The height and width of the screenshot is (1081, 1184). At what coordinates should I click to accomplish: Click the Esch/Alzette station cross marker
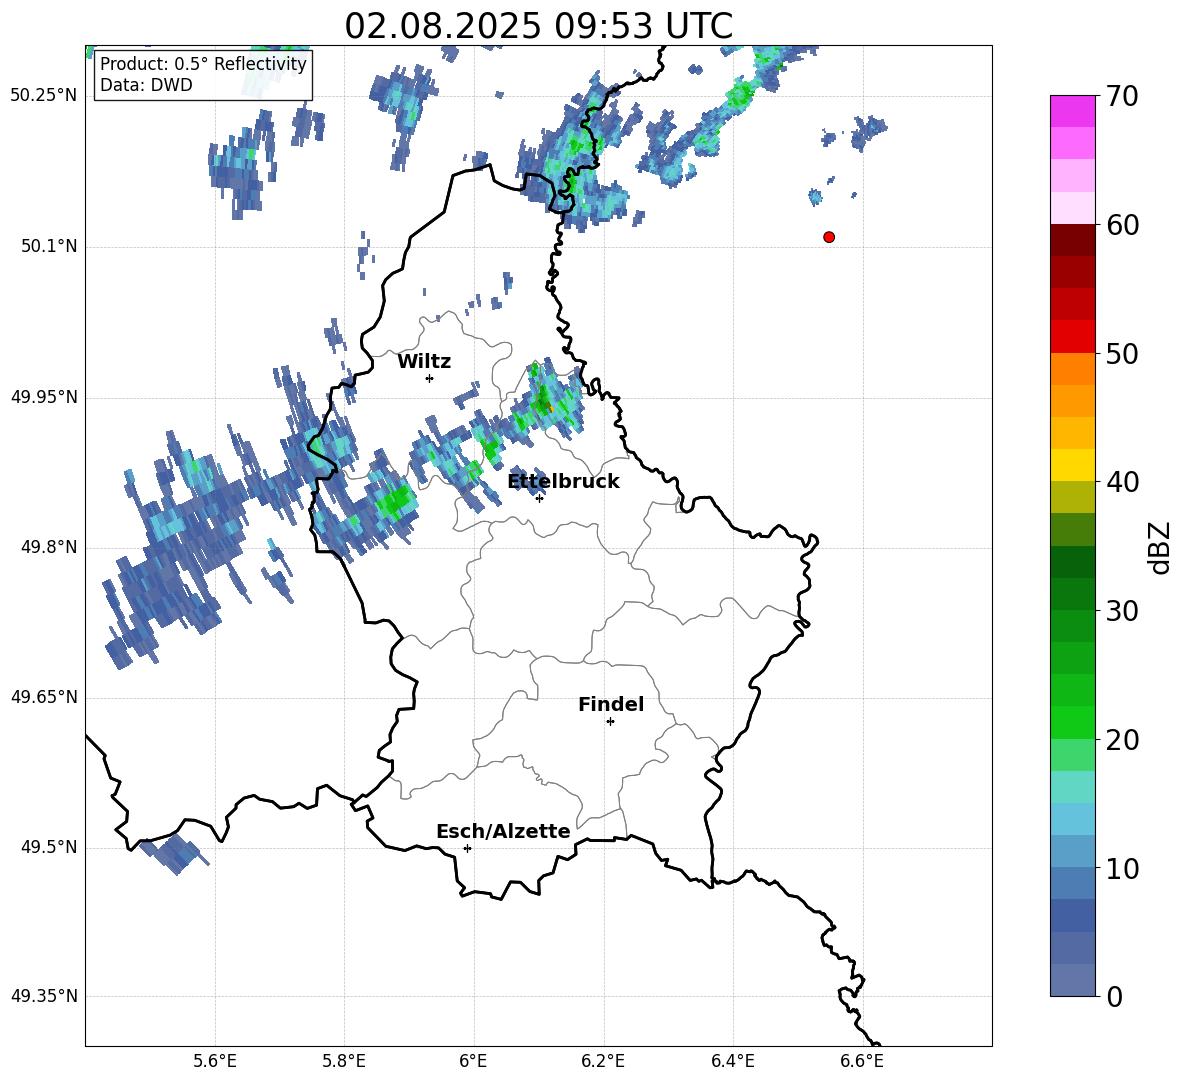[467, 848]
